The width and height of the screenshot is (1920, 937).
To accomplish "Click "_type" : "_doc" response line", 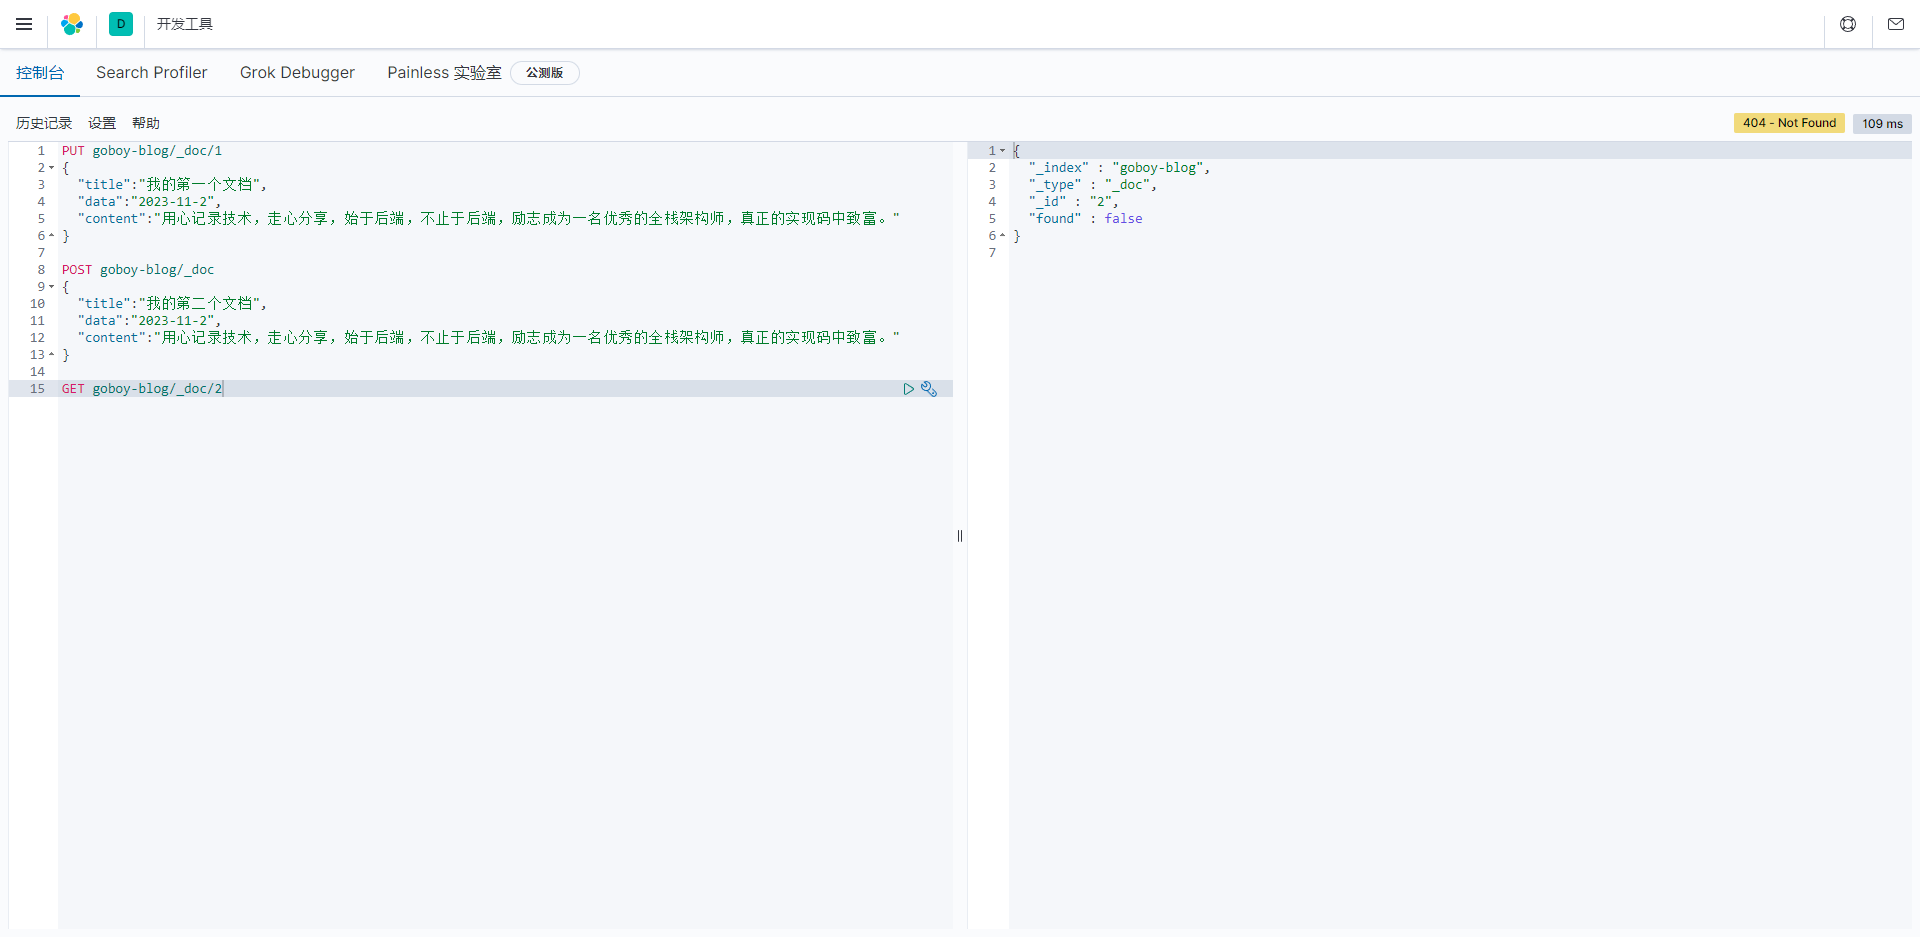I will pos(1093,185).
